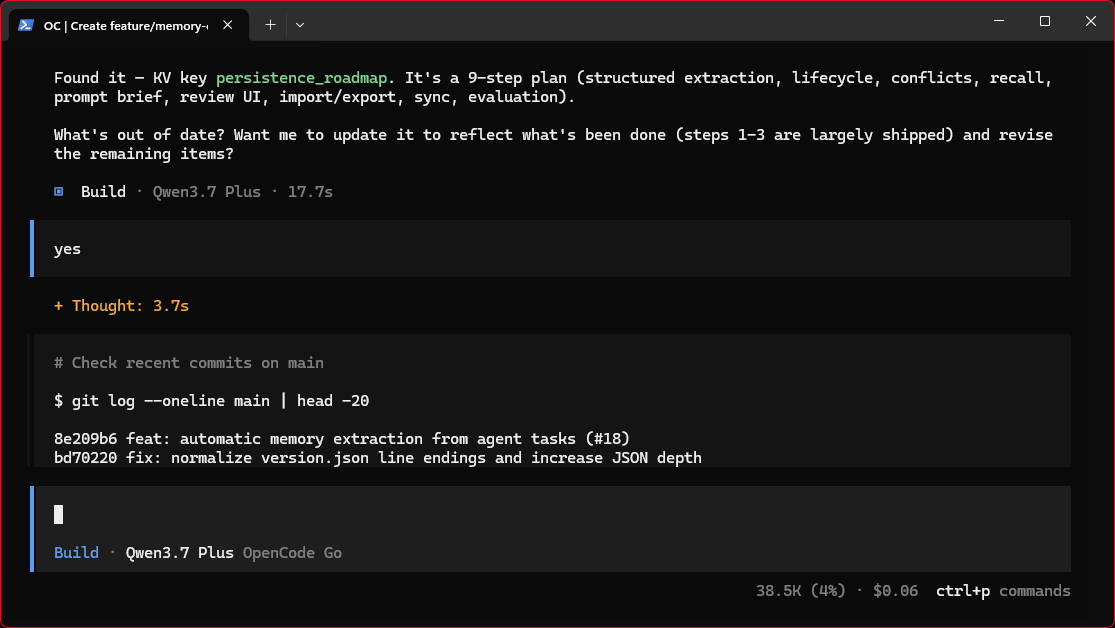Click the green persistence_roadmap key text

pyautogui.click(x=302, y=78)
